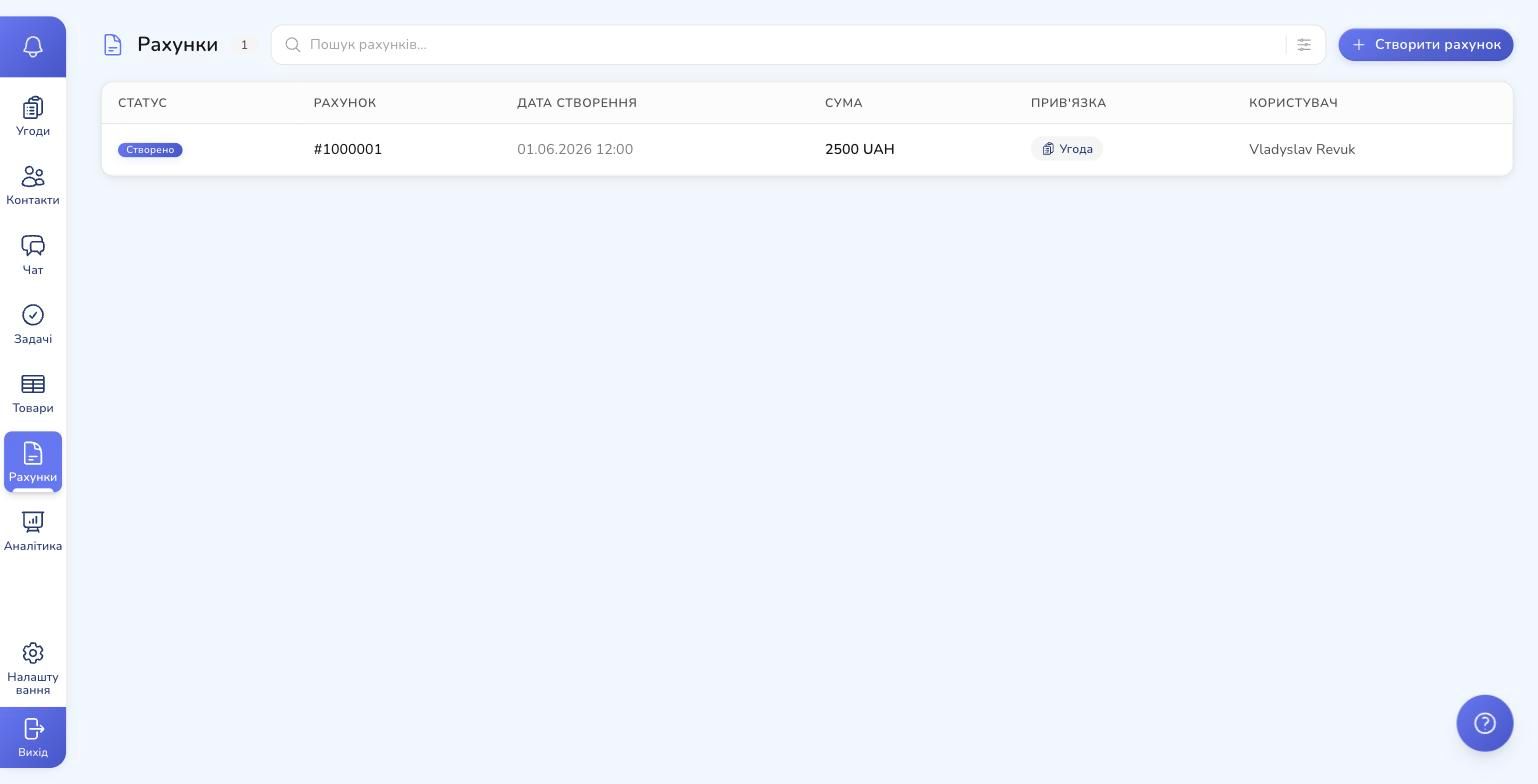Open the search filter sliders icon

click(x=1304, y=45)
